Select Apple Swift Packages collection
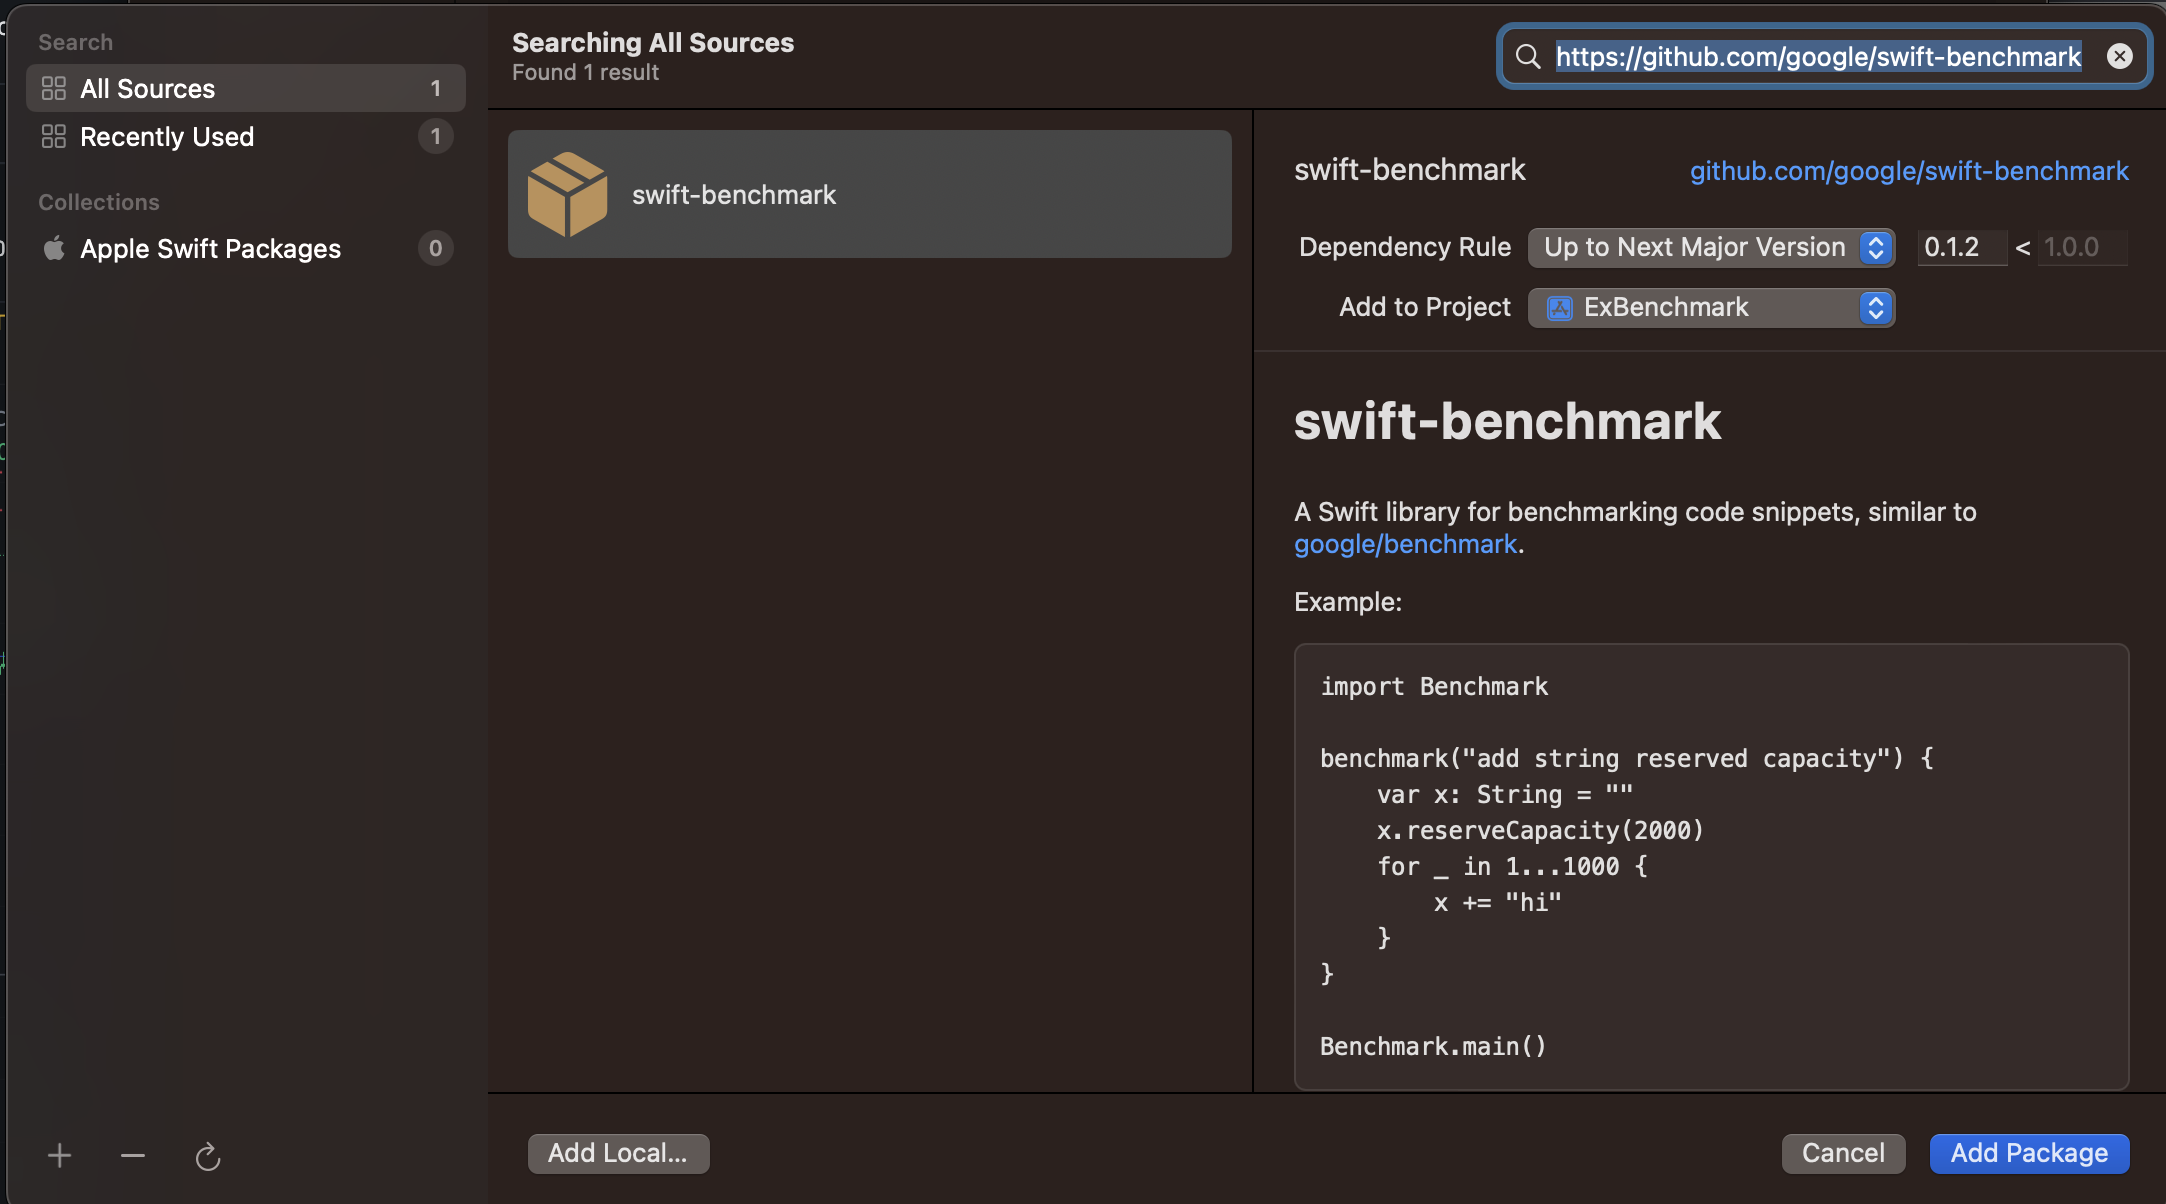 coord(210,249)
